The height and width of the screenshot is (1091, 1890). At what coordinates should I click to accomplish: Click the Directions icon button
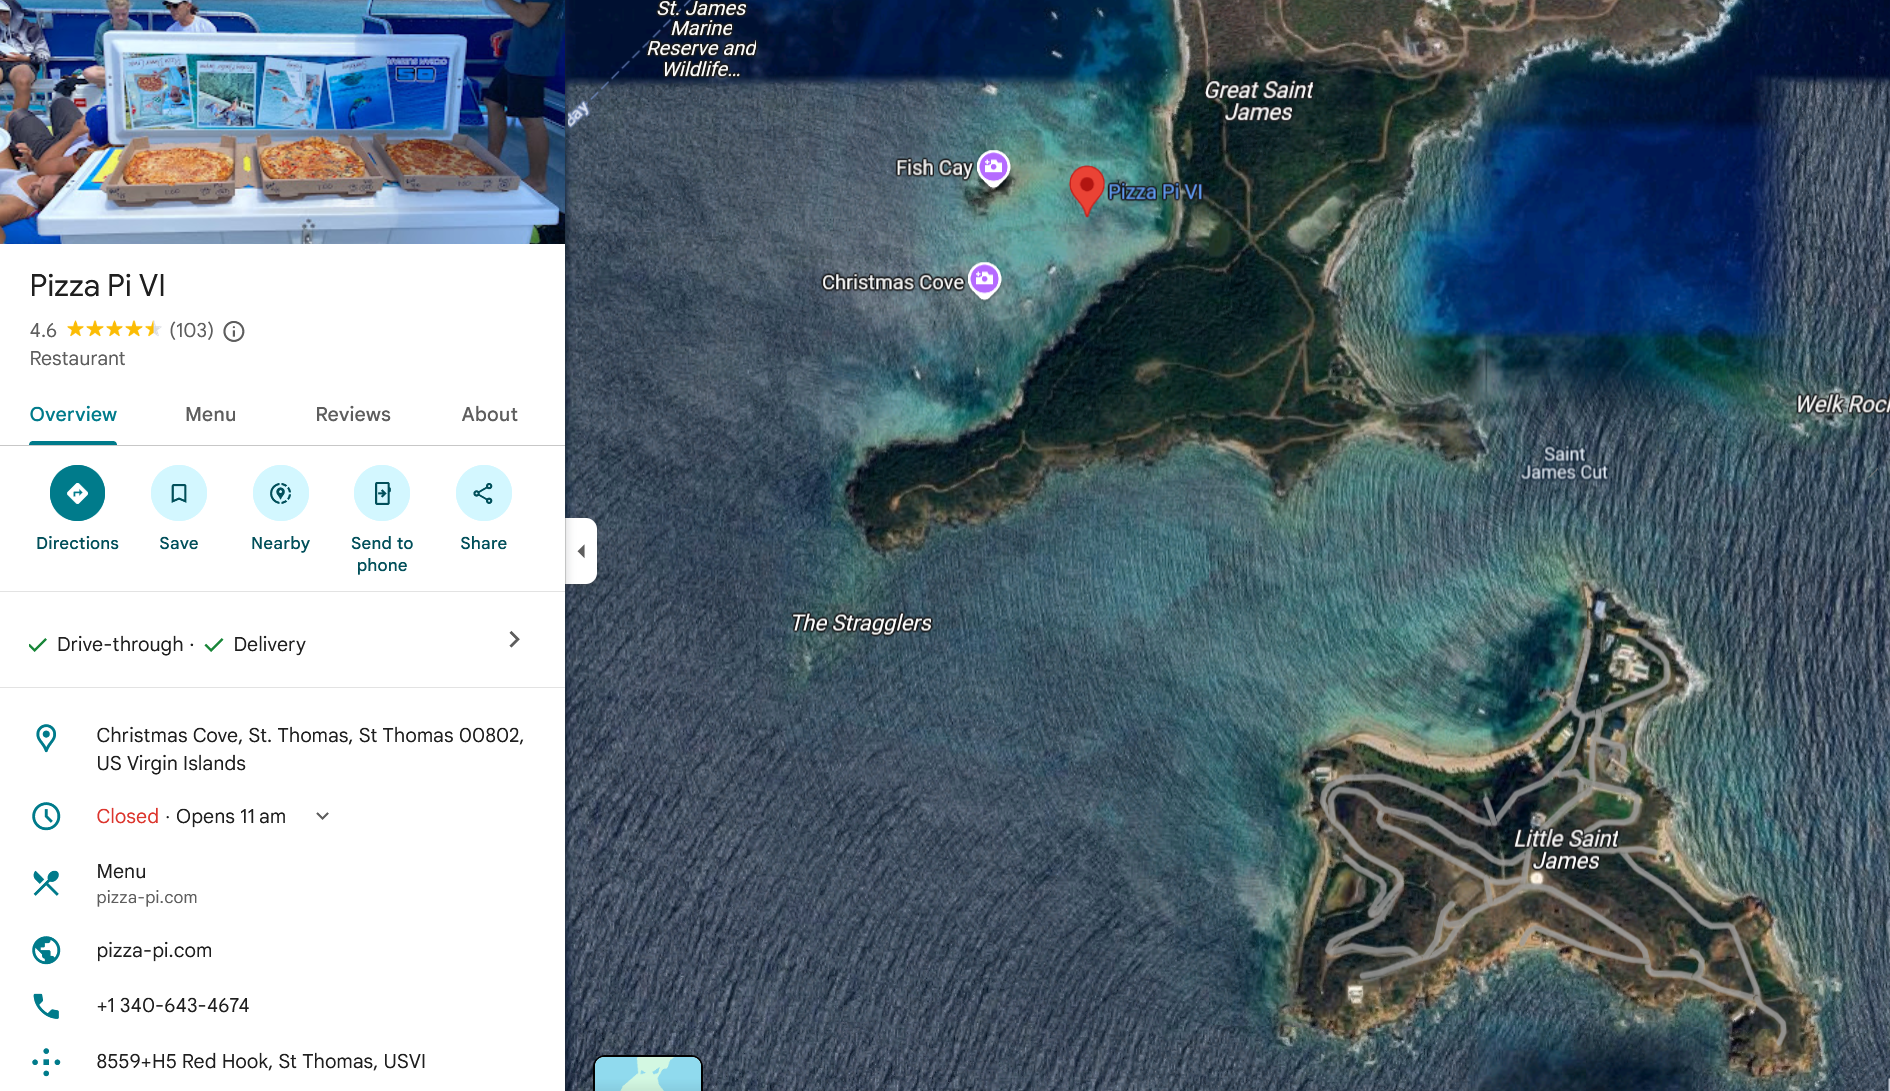point(77,493)
